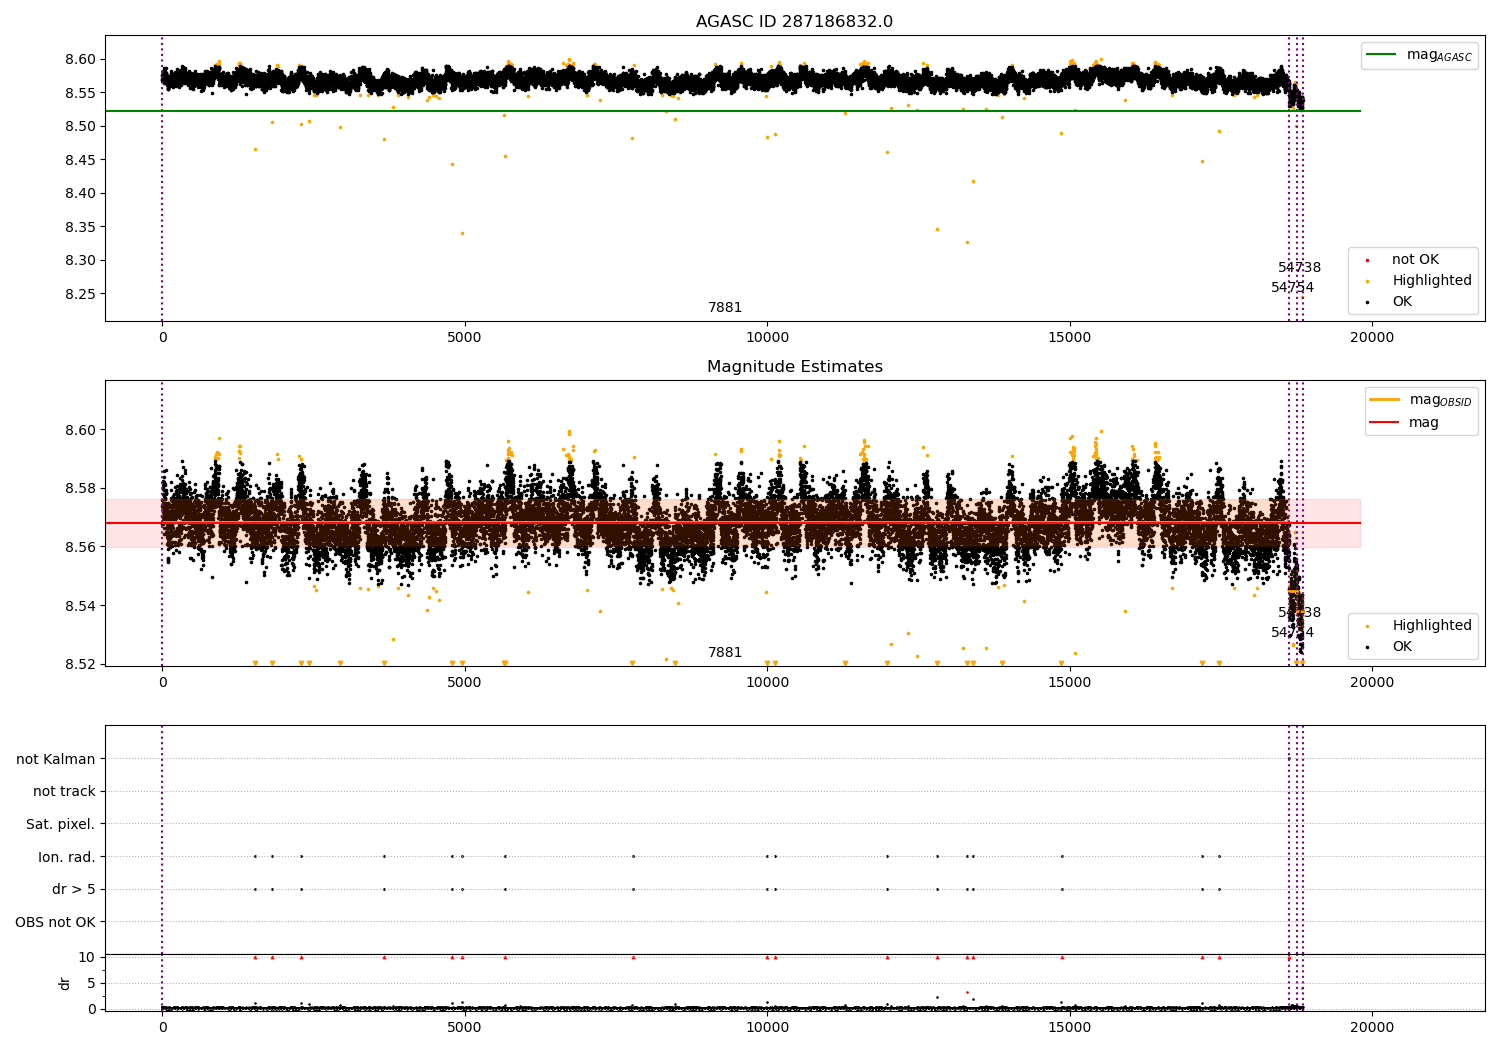Viewport: 1500px width, 1050px height.
Task: Click the 20000 x-tick under top plot
Action: 1372,338
